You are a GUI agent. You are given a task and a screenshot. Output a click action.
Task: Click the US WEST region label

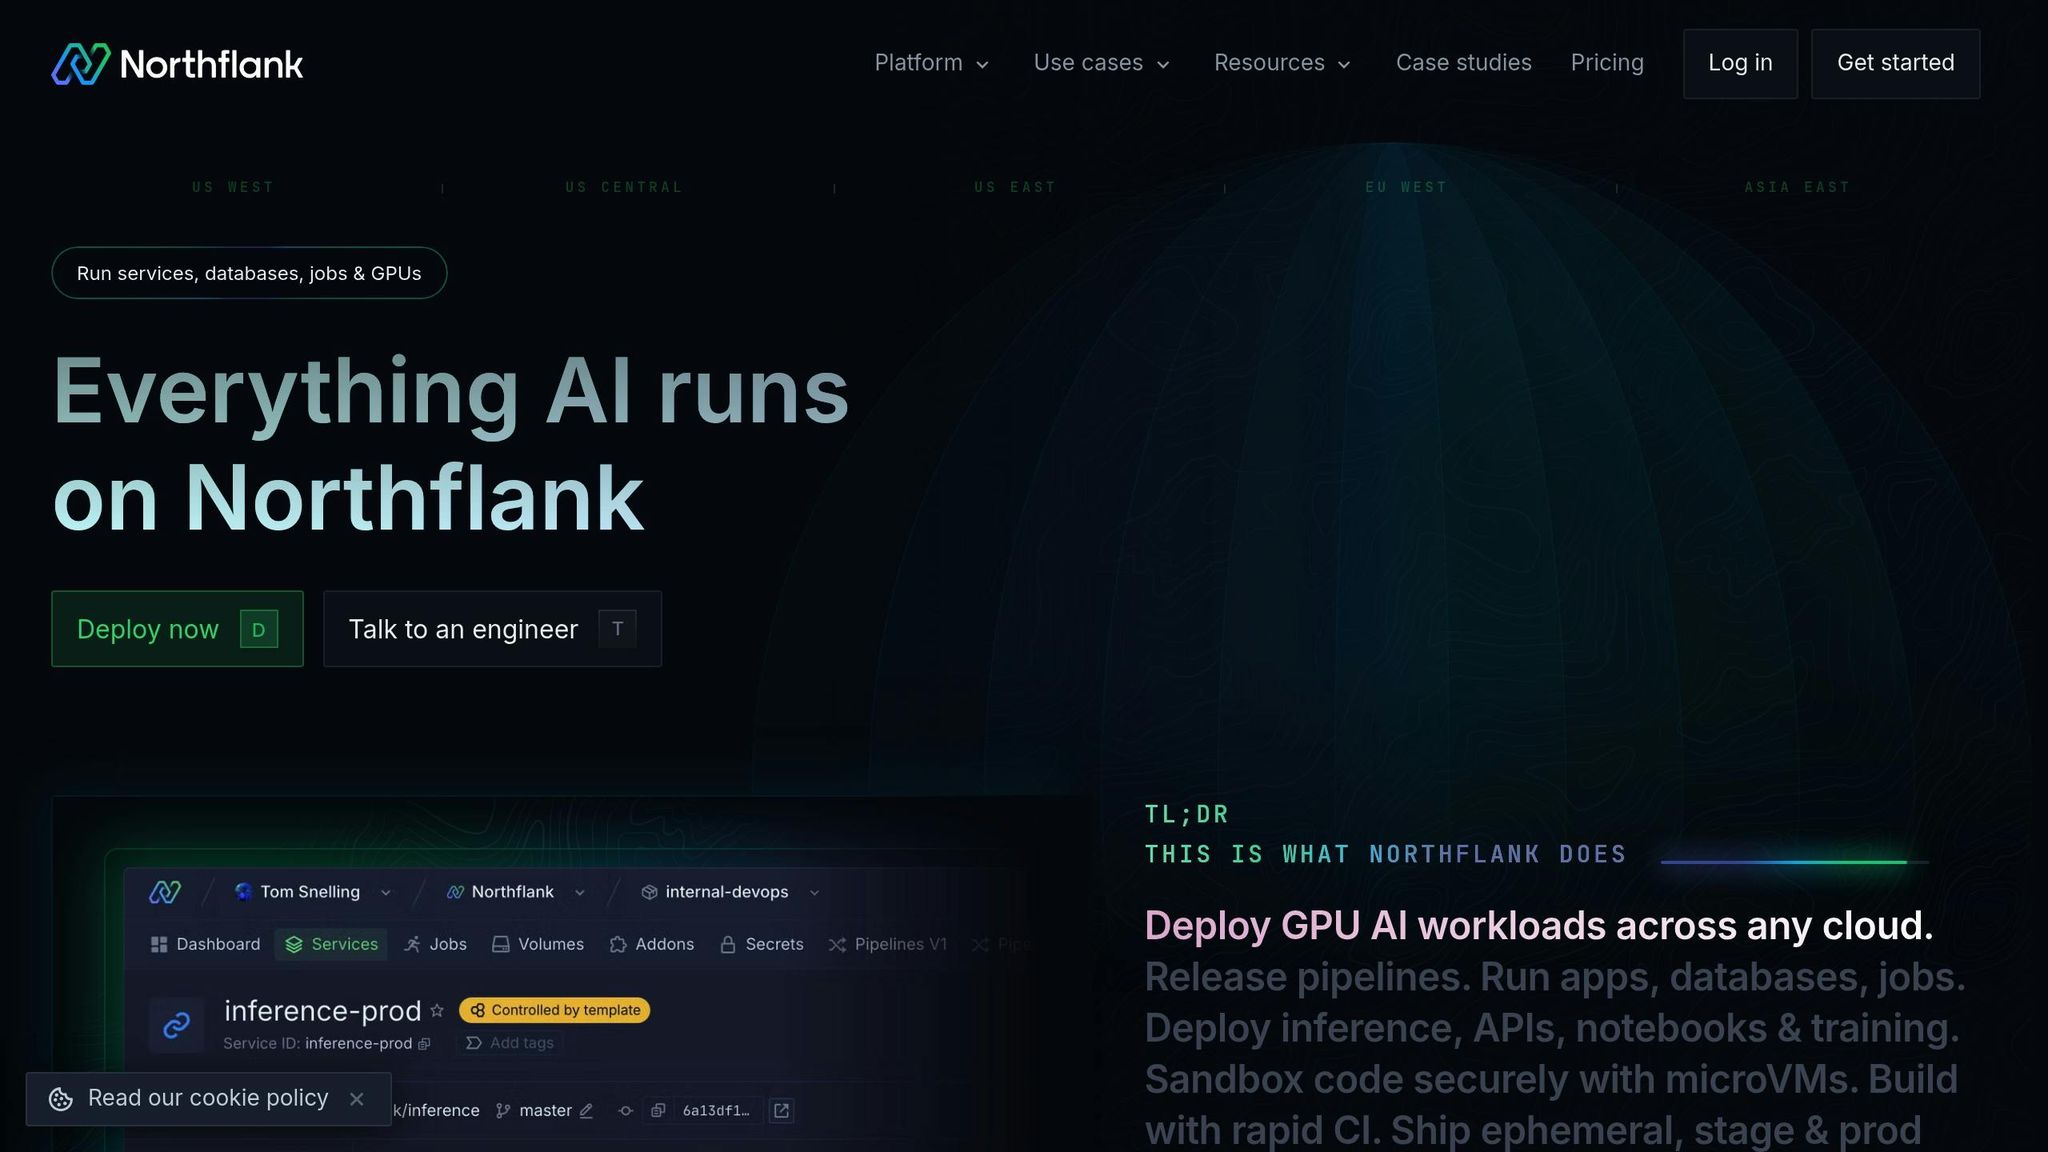(233, 187)
